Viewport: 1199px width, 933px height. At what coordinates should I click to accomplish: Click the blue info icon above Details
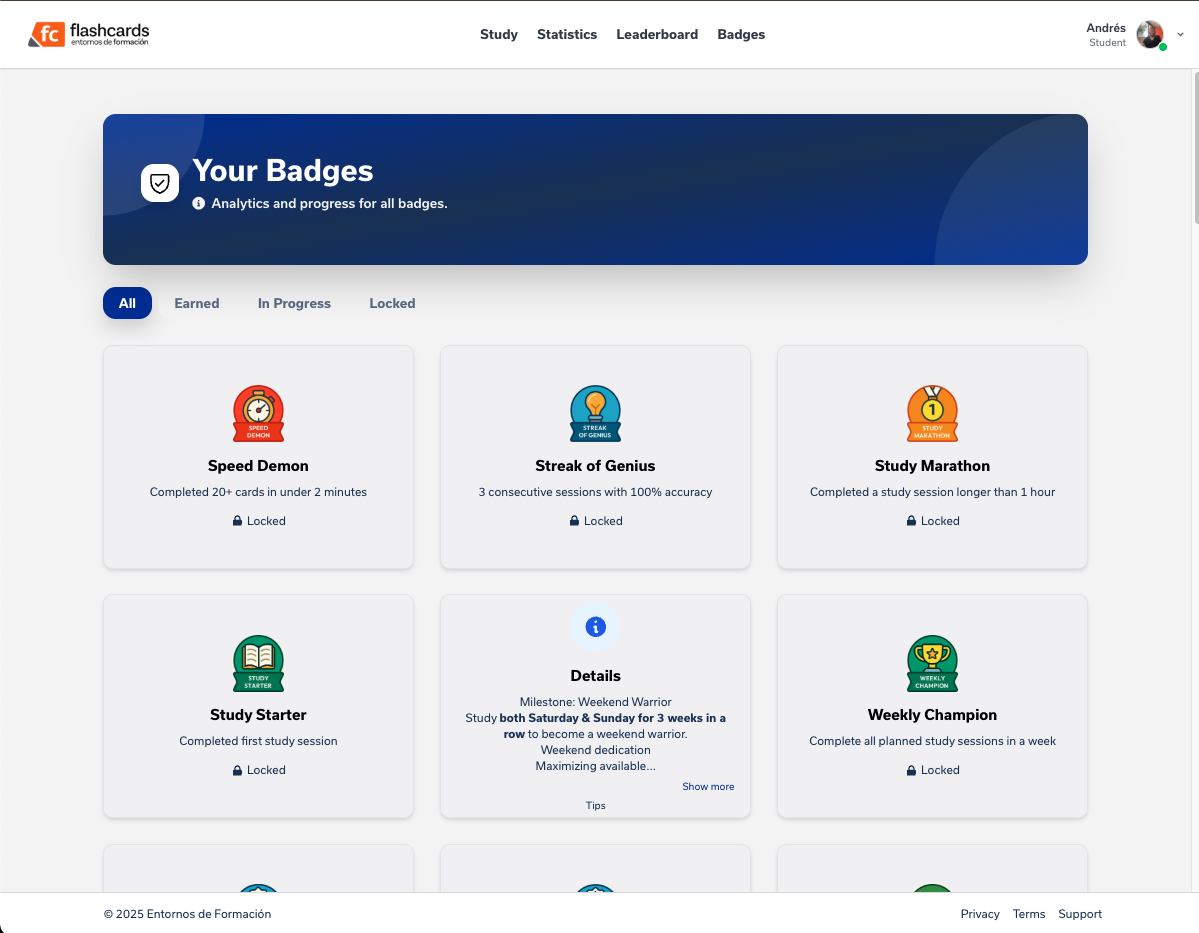click(x=595, y=627)
